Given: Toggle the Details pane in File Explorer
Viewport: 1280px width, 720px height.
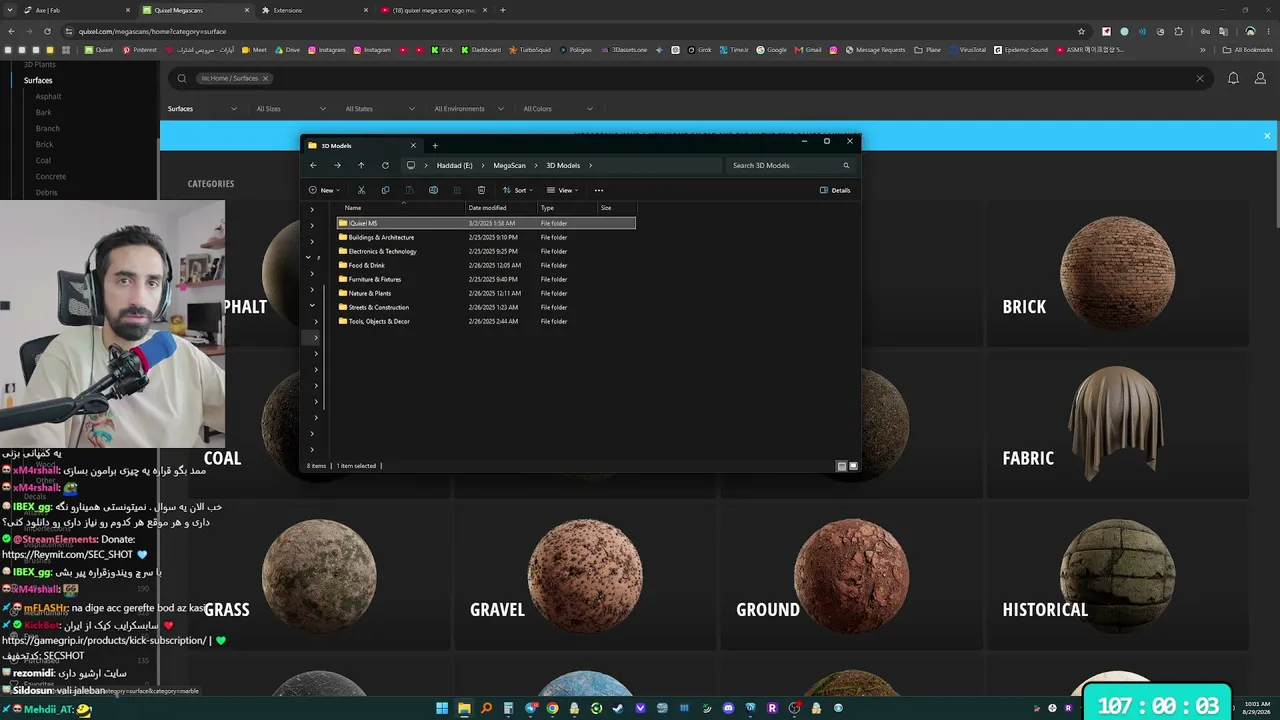Looking at the screenshot, I should (835, 190).
